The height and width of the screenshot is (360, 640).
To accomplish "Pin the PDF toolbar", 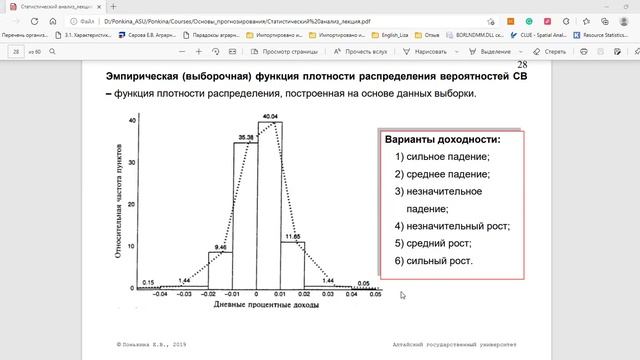I will (637, 51).
